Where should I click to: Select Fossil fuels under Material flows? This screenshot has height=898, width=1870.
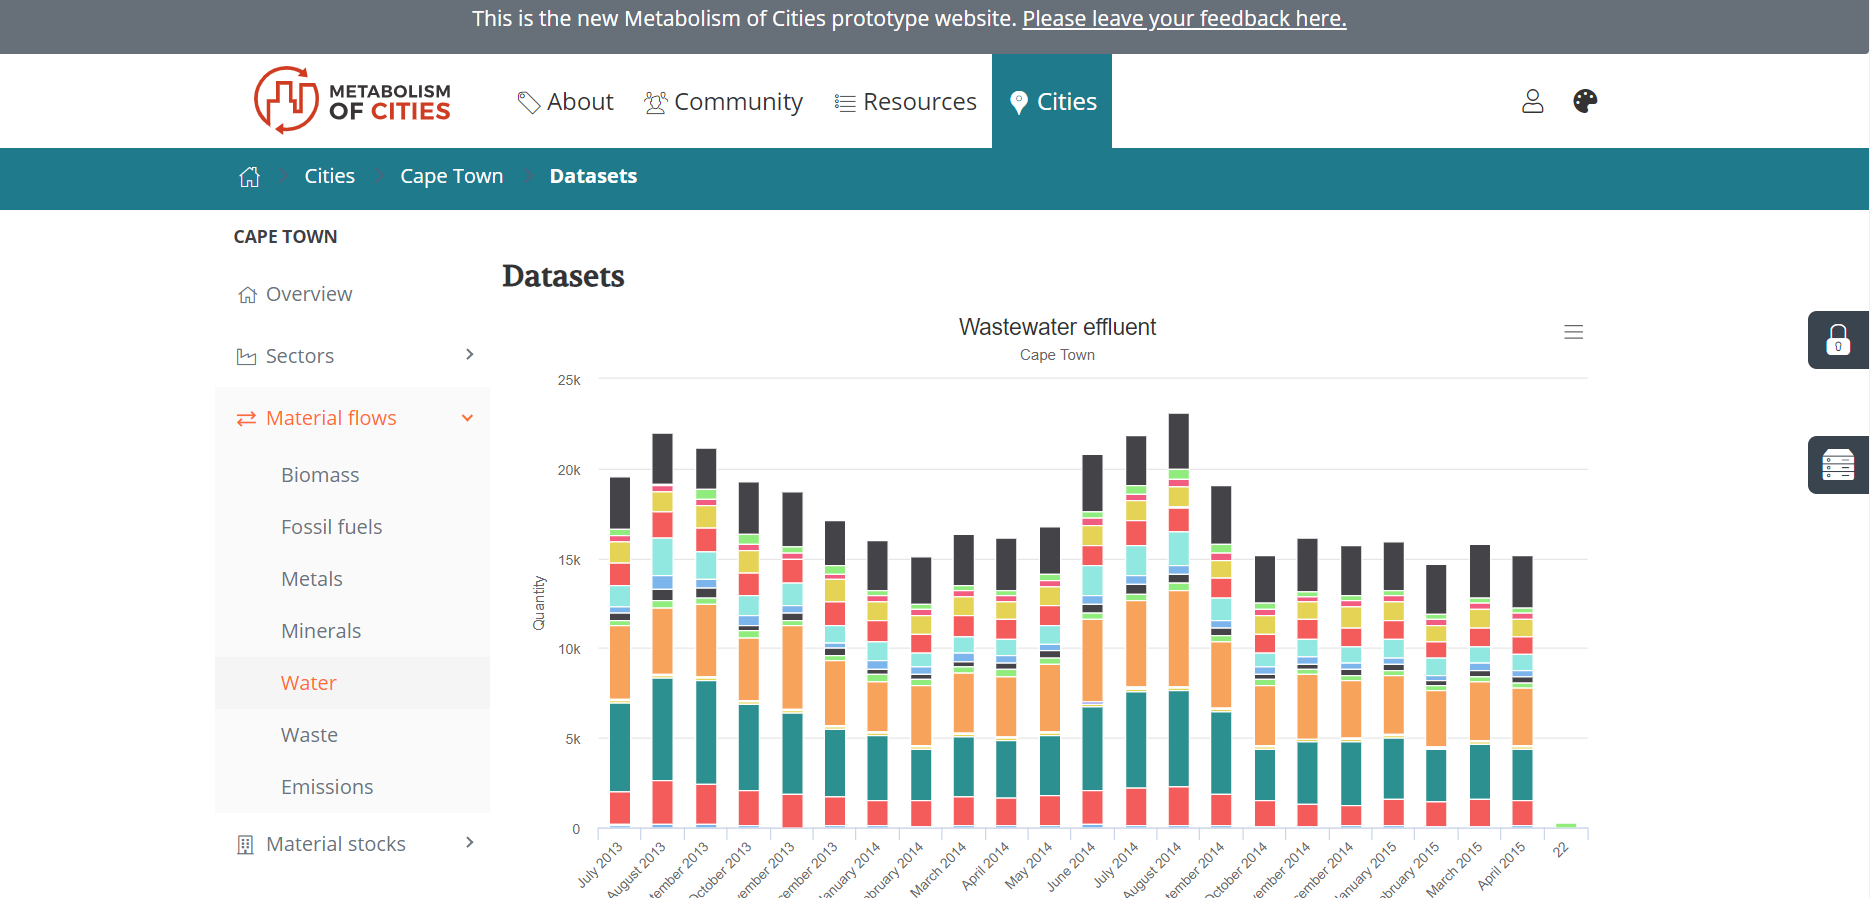click(332, 527)
